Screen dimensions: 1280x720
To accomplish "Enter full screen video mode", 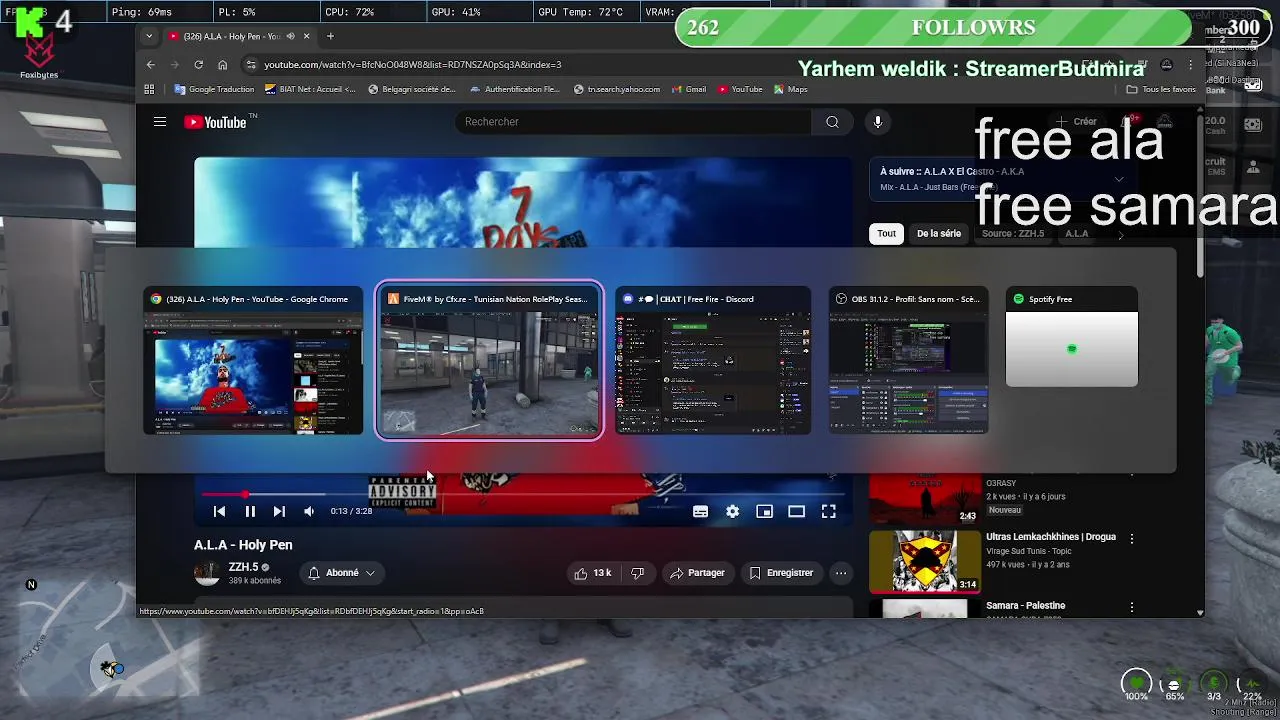I will 828,511.
